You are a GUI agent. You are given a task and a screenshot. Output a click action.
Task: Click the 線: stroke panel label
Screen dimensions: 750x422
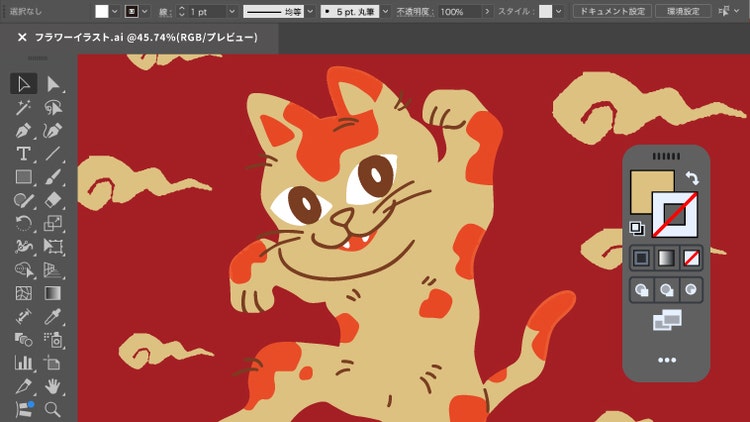pyautogui.click(x=165, y=12)
